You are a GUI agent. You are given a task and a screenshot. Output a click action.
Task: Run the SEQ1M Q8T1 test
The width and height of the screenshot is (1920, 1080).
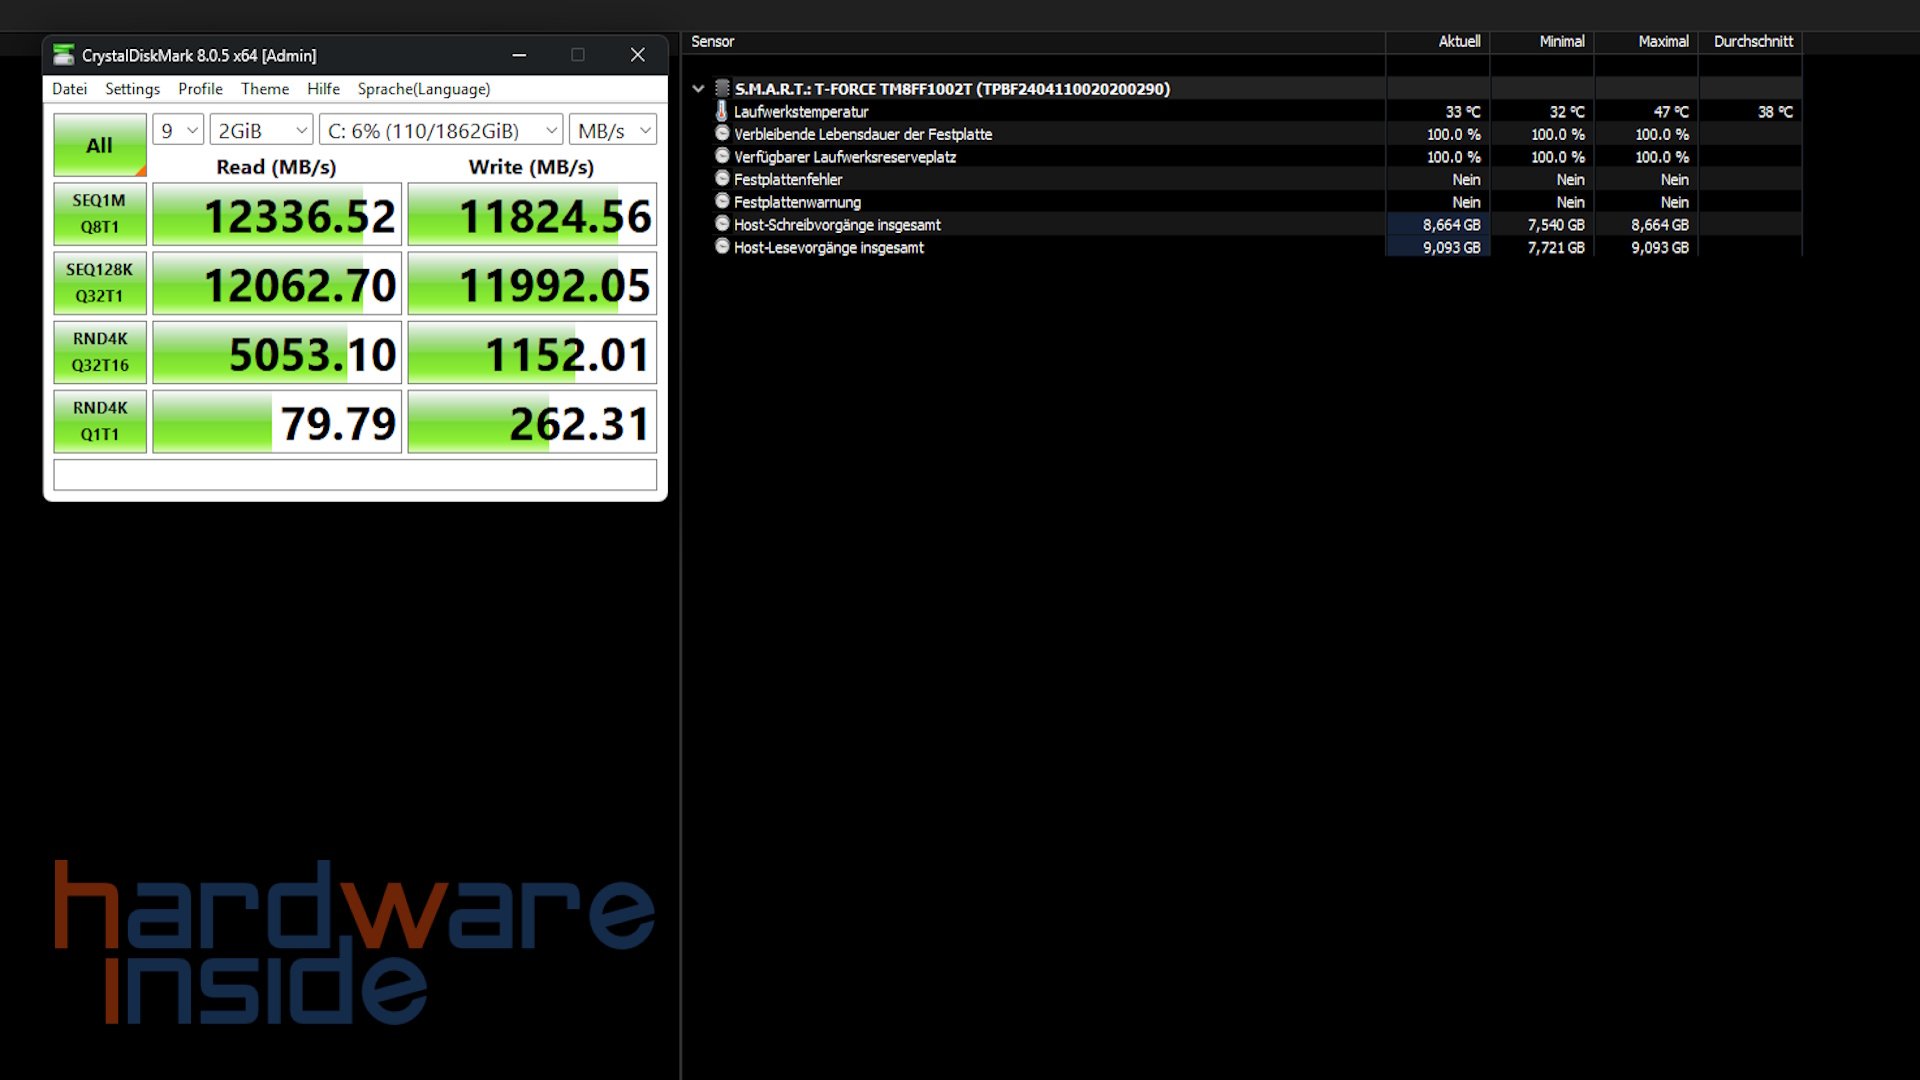[x=99, y=214]
